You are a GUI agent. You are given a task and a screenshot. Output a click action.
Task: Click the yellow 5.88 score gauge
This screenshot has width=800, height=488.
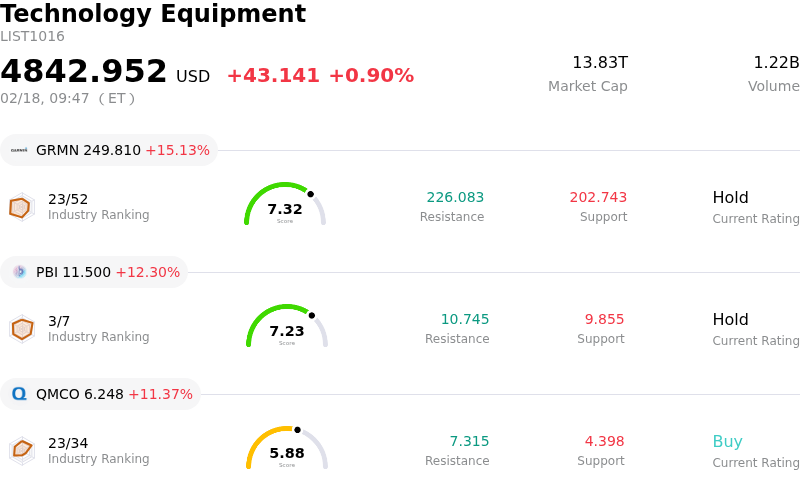(287, 449)
